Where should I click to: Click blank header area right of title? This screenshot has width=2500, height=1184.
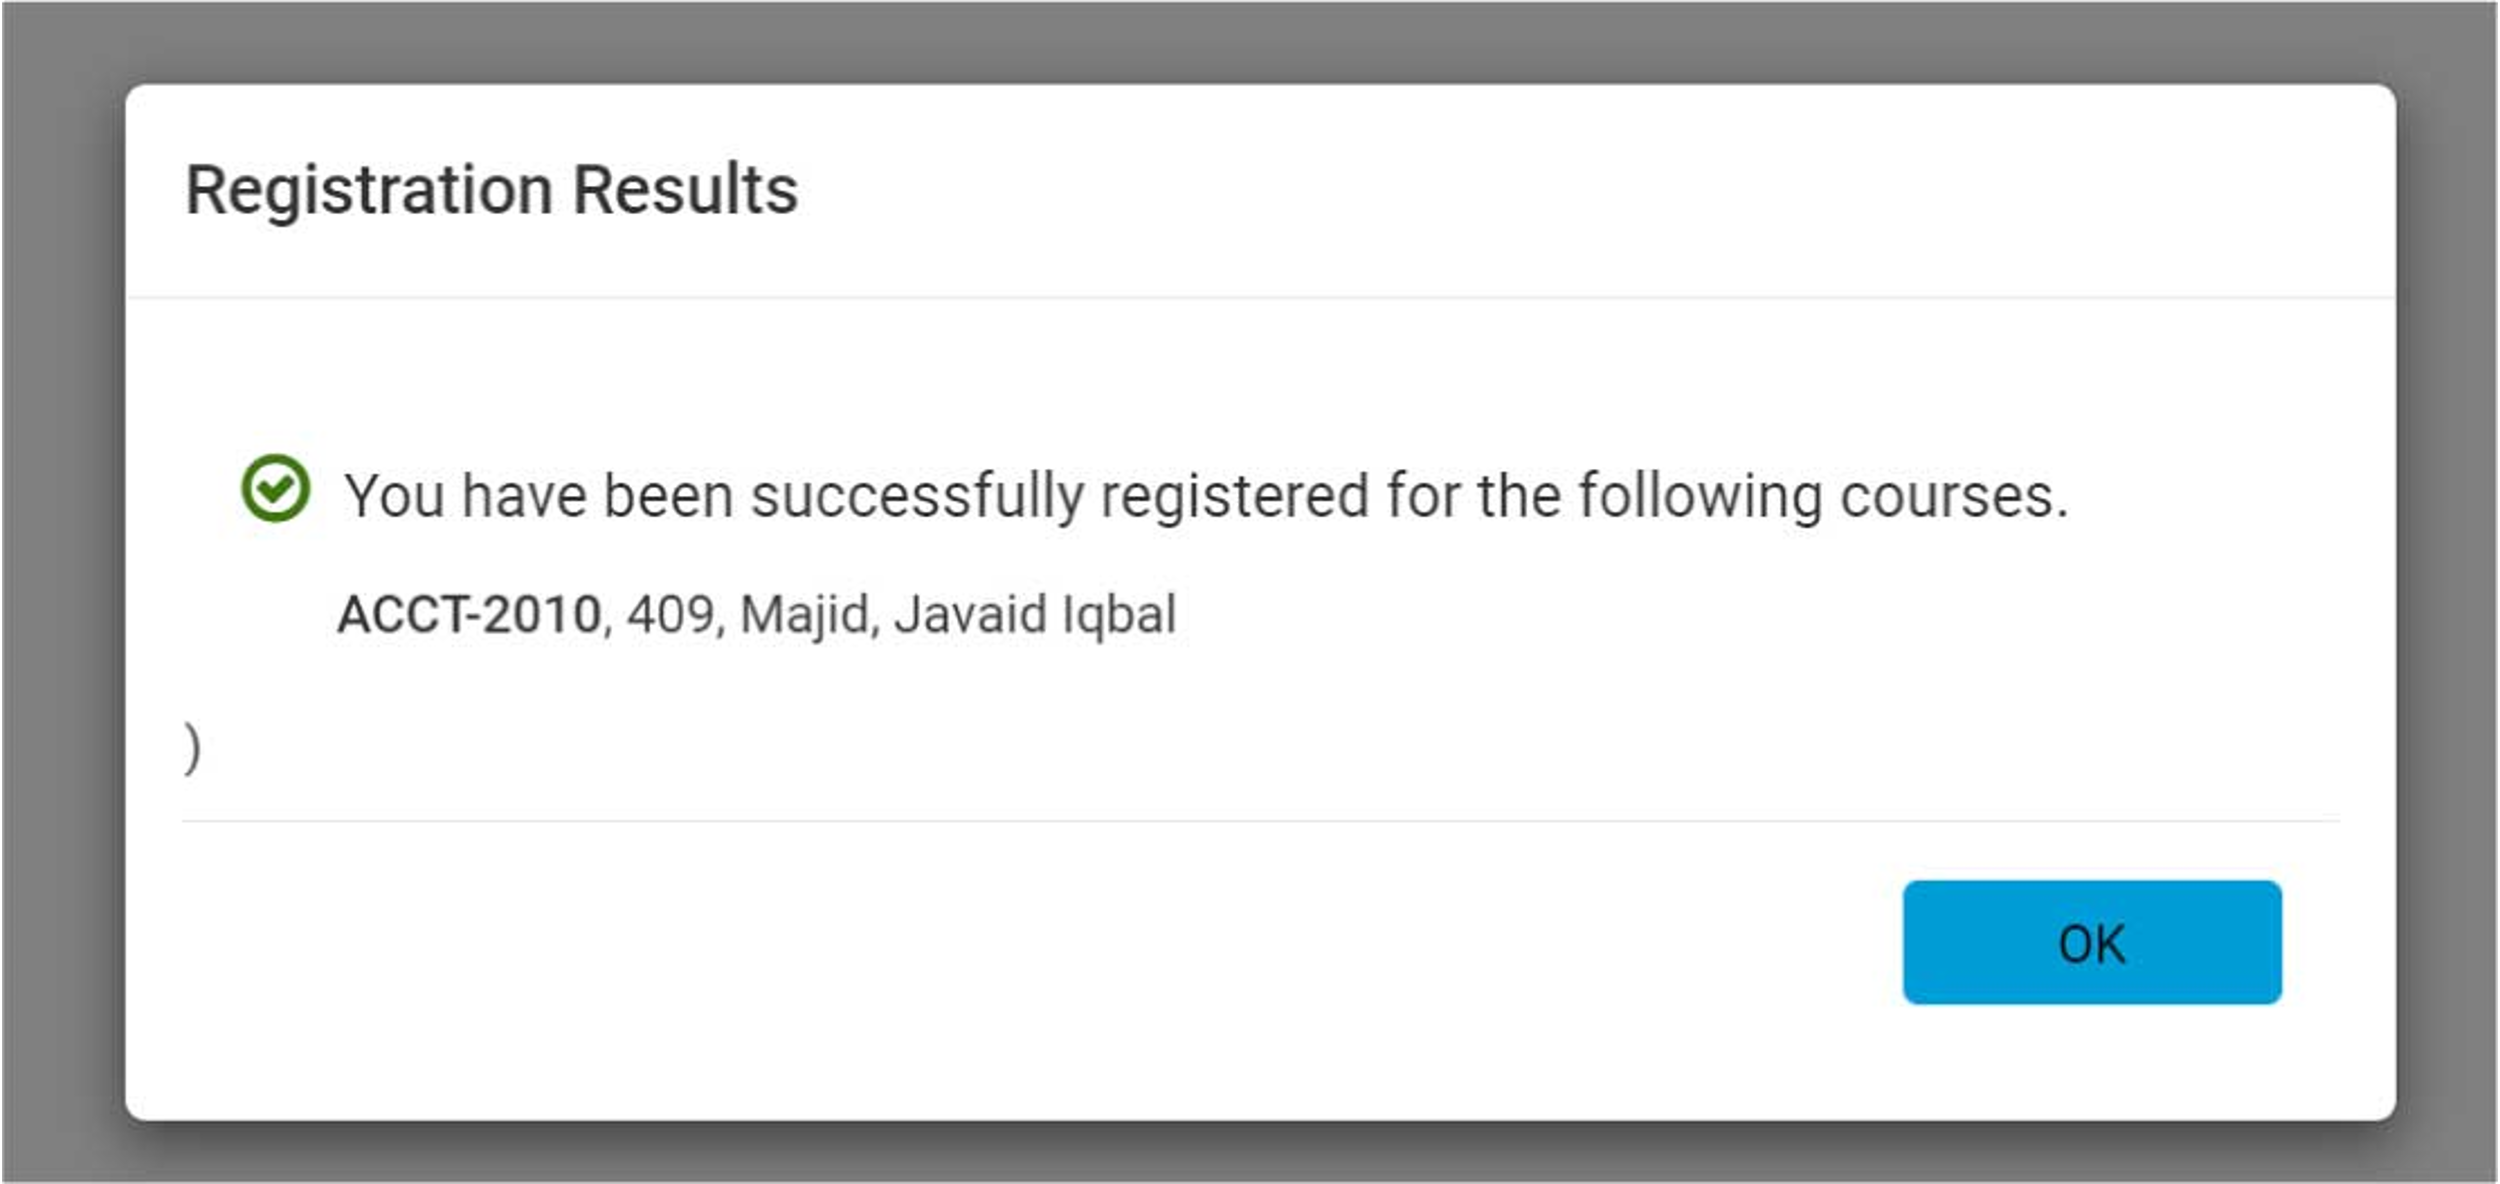point(1600,190)
